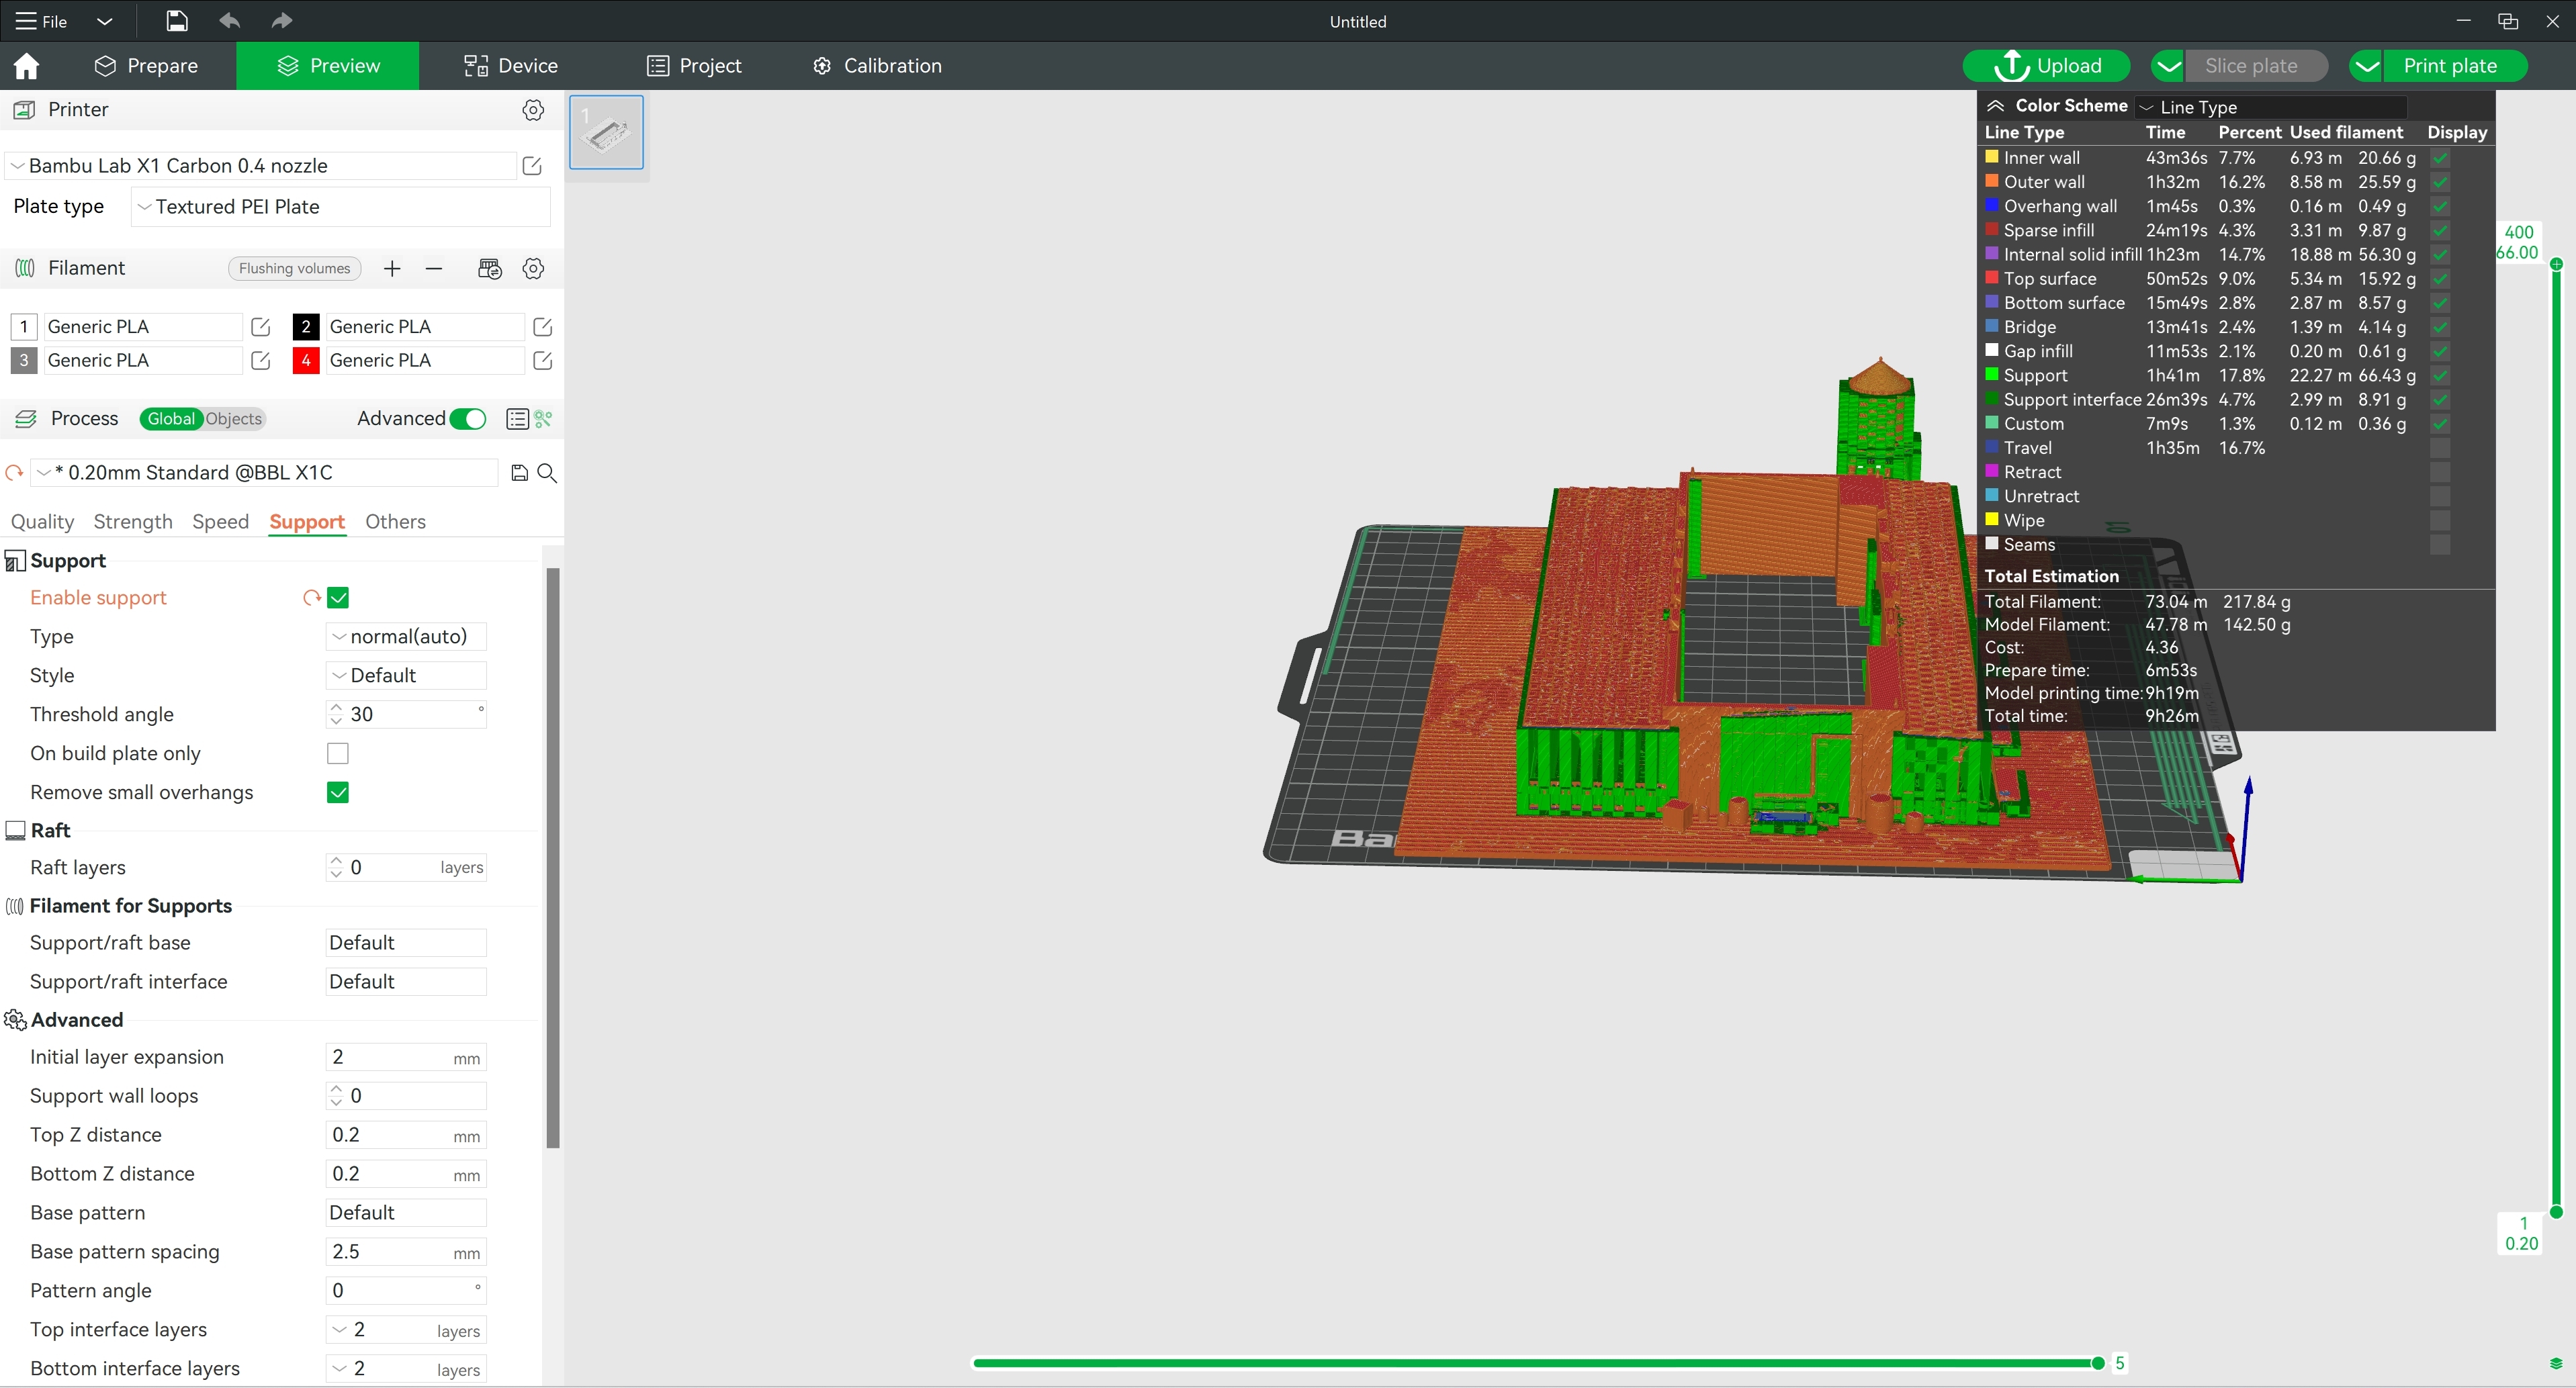
Task: Click the save file icon in title bar
Action: [x=177, y=21]
